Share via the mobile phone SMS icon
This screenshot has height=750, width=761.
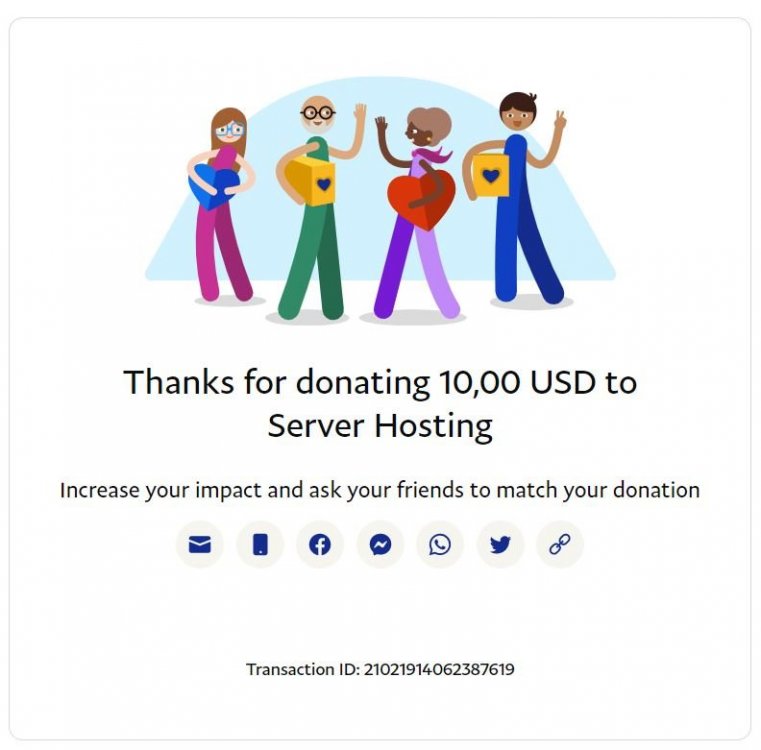tap(260, 544)
